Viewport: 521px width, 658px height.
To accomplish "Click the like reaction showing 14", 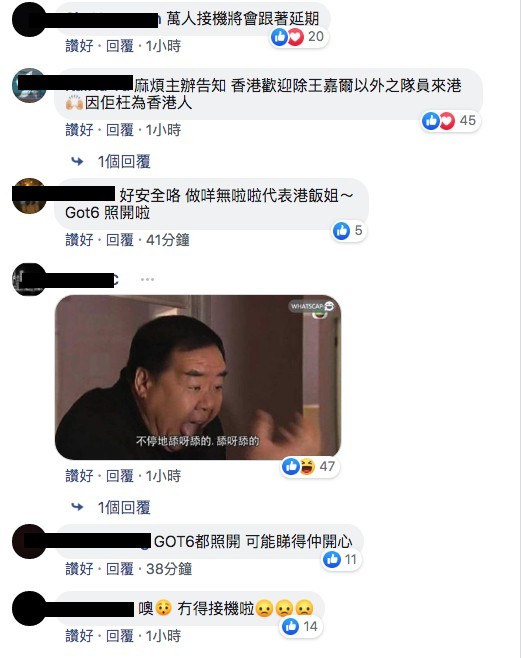I will click(x=301, y=627).
